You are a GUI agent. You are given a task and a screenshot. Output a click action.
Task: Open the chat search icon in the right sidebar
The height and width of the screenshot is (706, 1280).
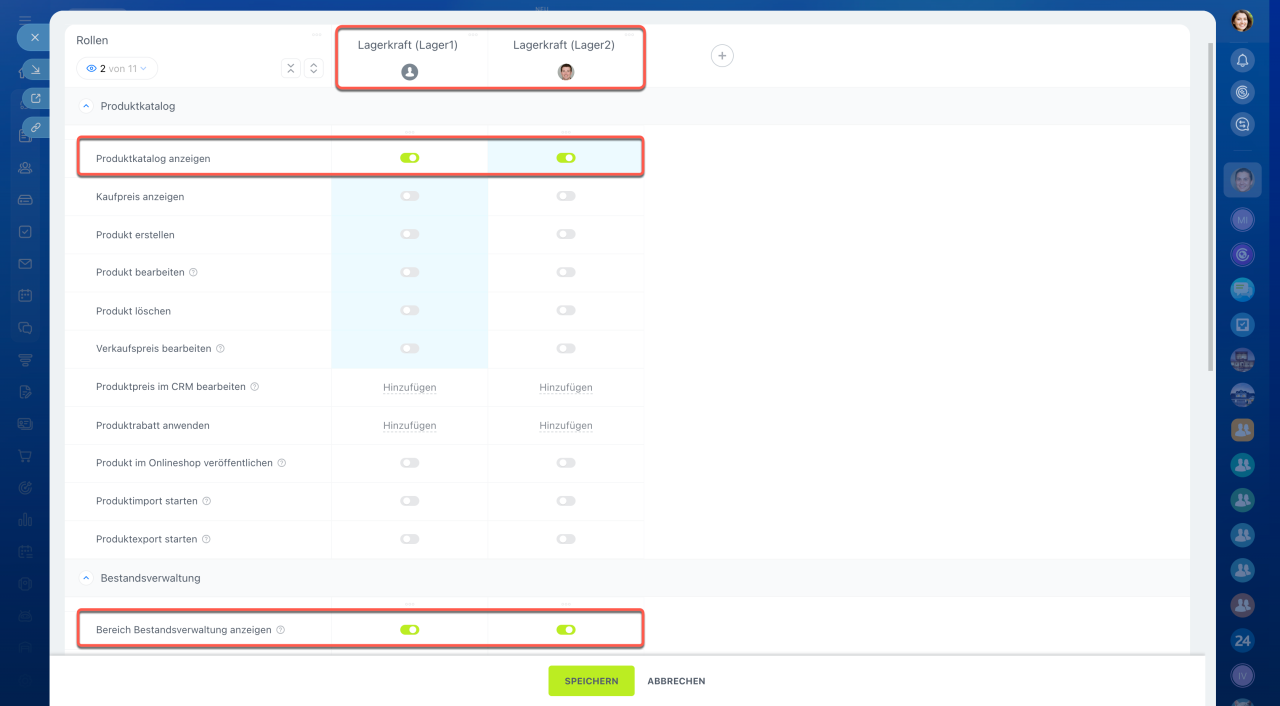pos(1242,124)
